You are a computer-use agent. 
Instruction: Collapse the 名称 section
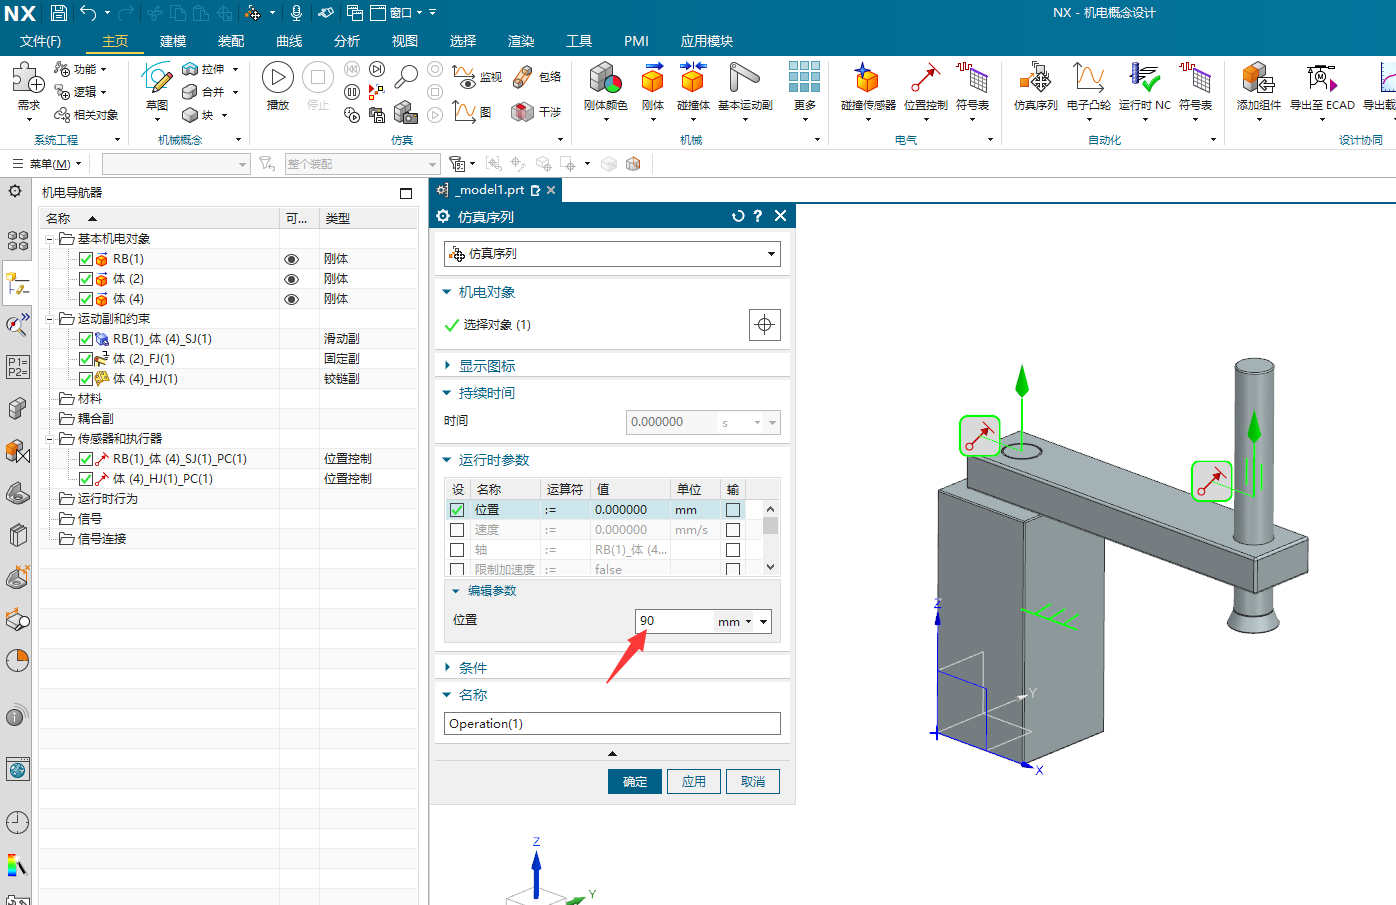[x=447, y=695]
